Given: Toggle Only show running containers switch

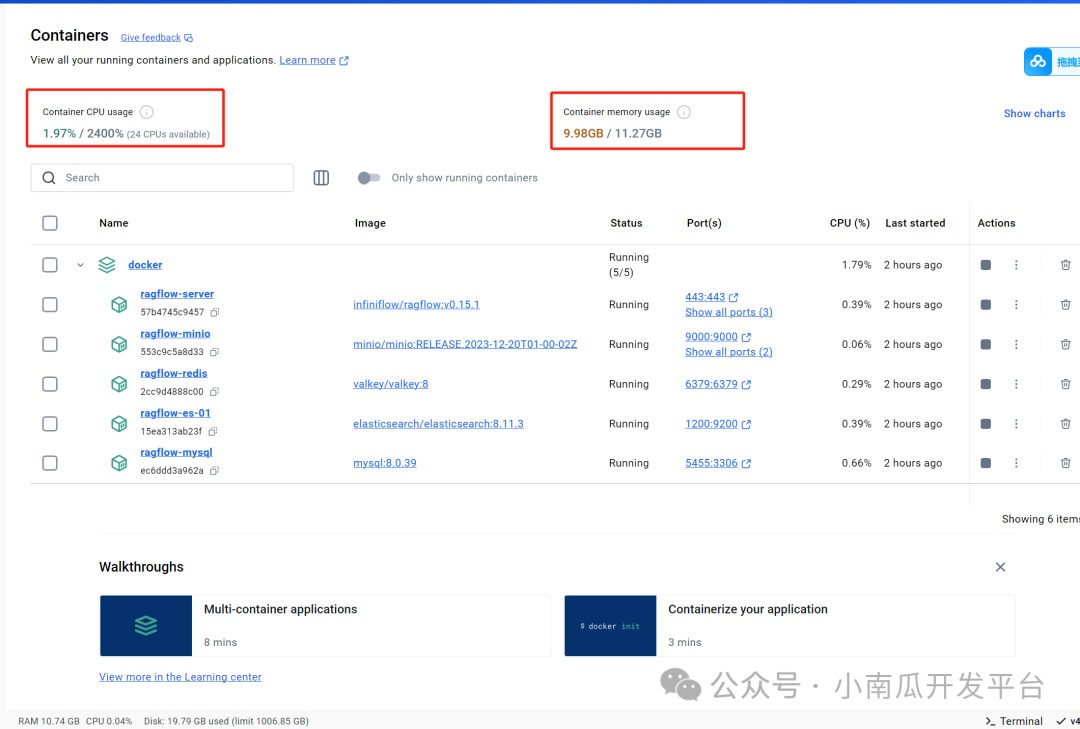Looking at the screenshot, I should pyautogui.click(x=369, y=178).
